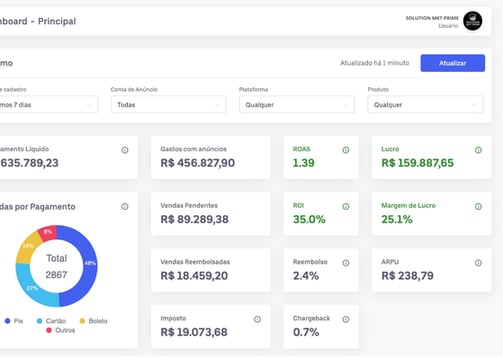Toggle the Outros legend entry
The height and width of the screenshot is (360, 503).
pyautogui.click(x=60, y=330)
